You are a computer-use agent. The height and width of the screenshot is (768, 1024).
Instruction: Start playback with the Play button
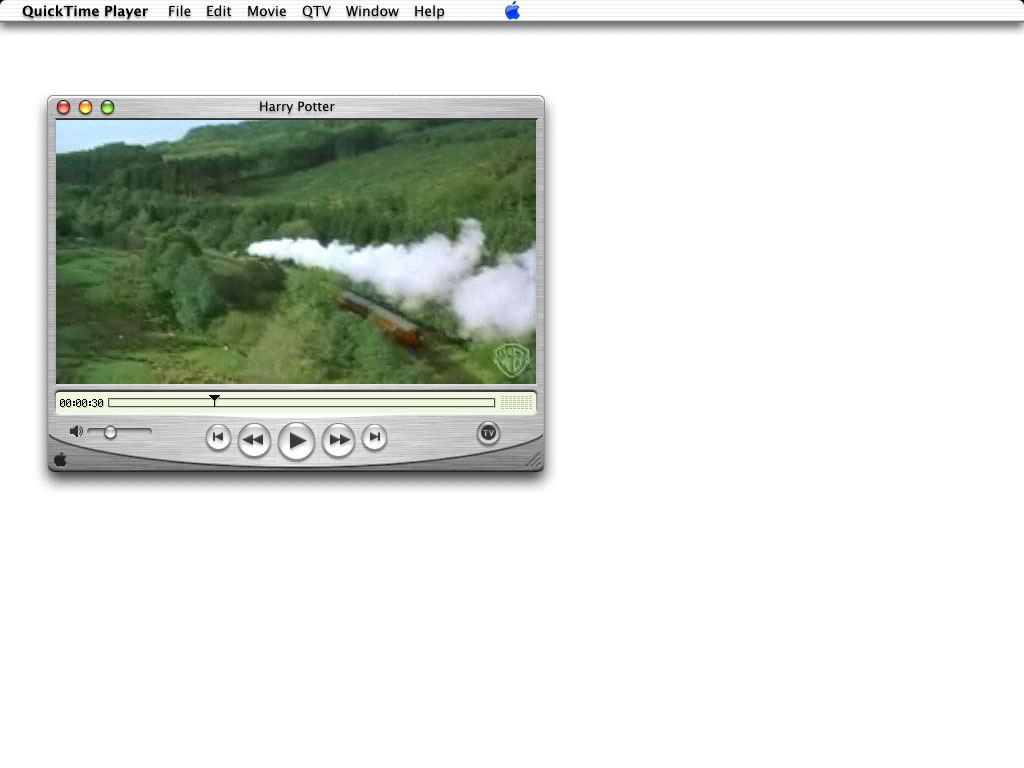click(296, 441)
